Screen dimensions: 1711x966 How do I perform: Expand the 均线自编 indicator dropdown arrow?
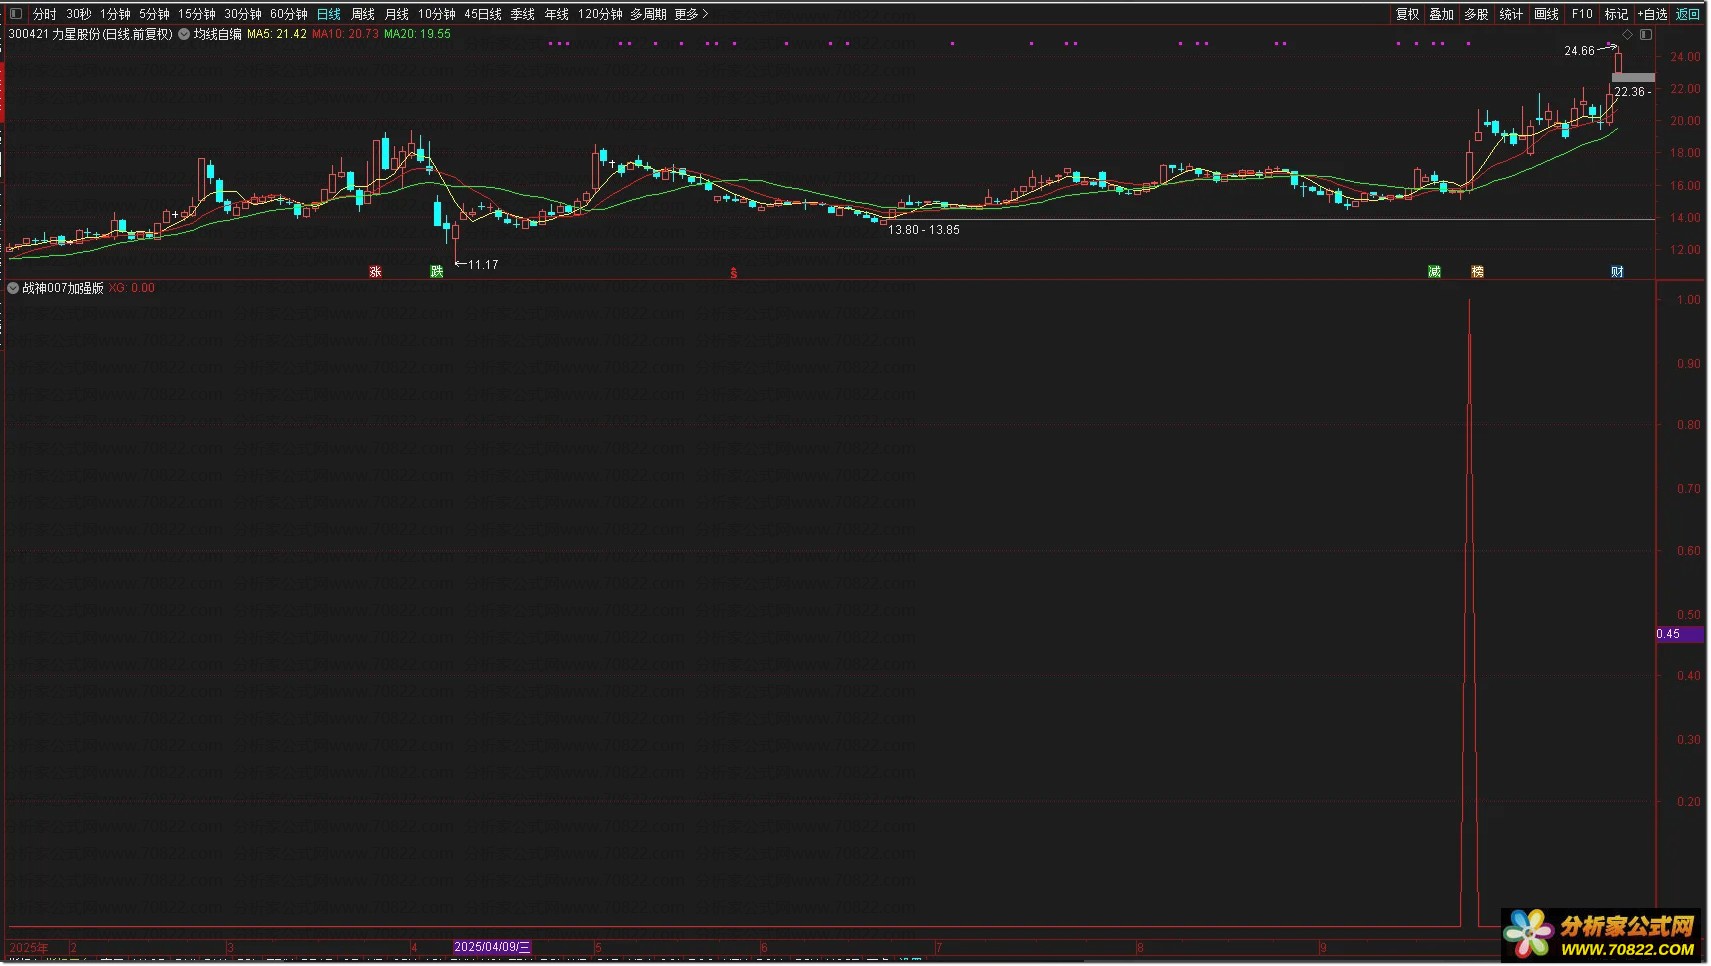click(184, 34)
